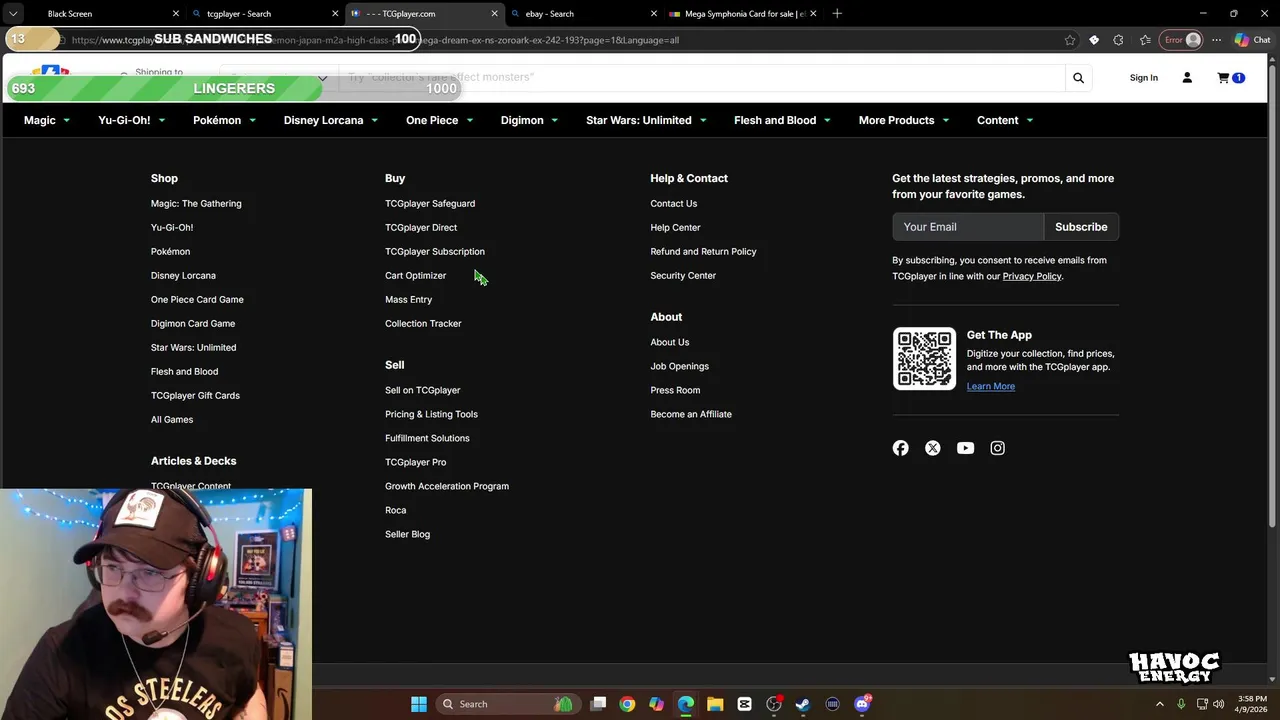Open Cart Optimizer link
1280x720 pixels.
[x=415, y=275]
